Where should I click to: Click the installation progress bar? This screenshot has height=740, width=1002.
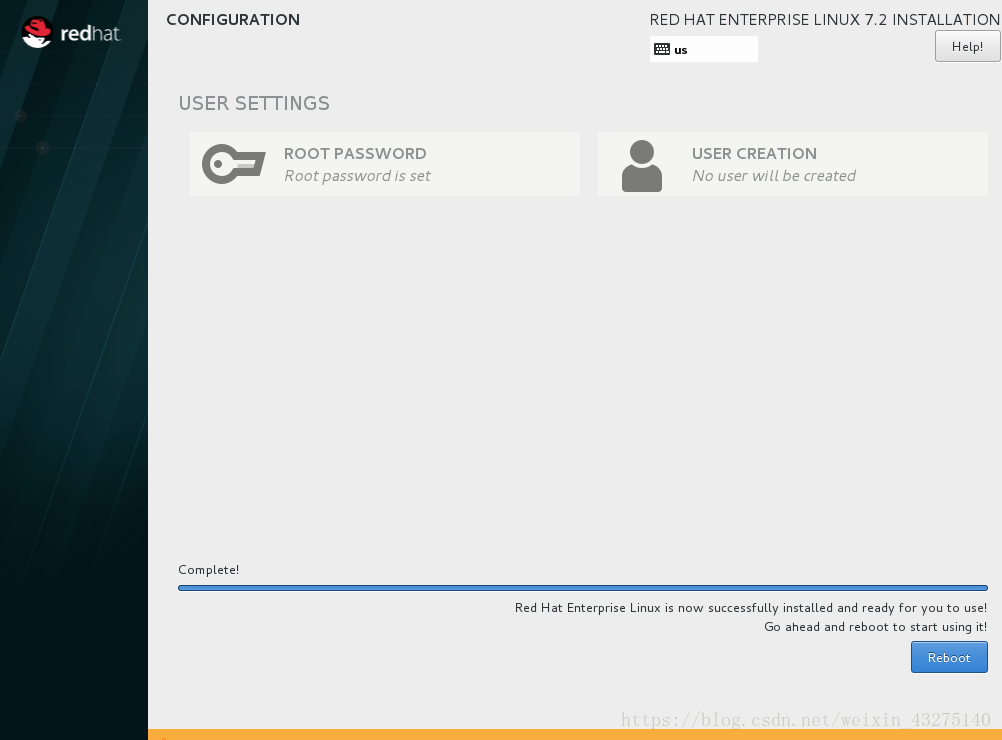point(583,588)
